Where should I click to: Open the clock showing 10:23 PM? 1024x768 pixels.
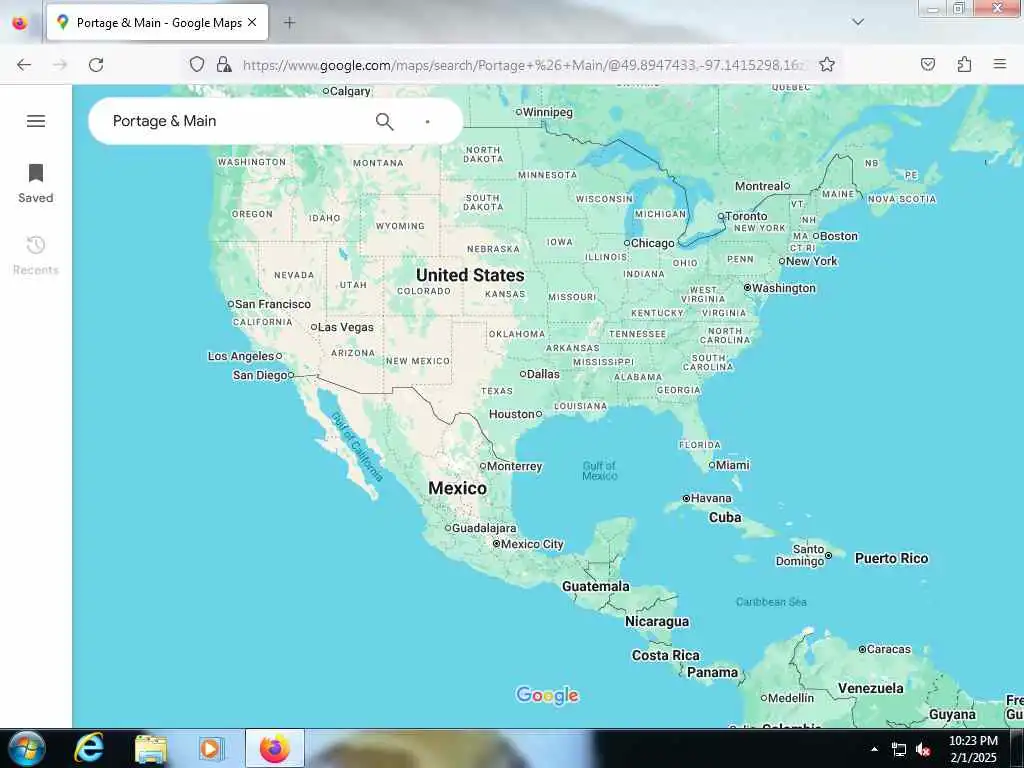click(x=973, y=749)
